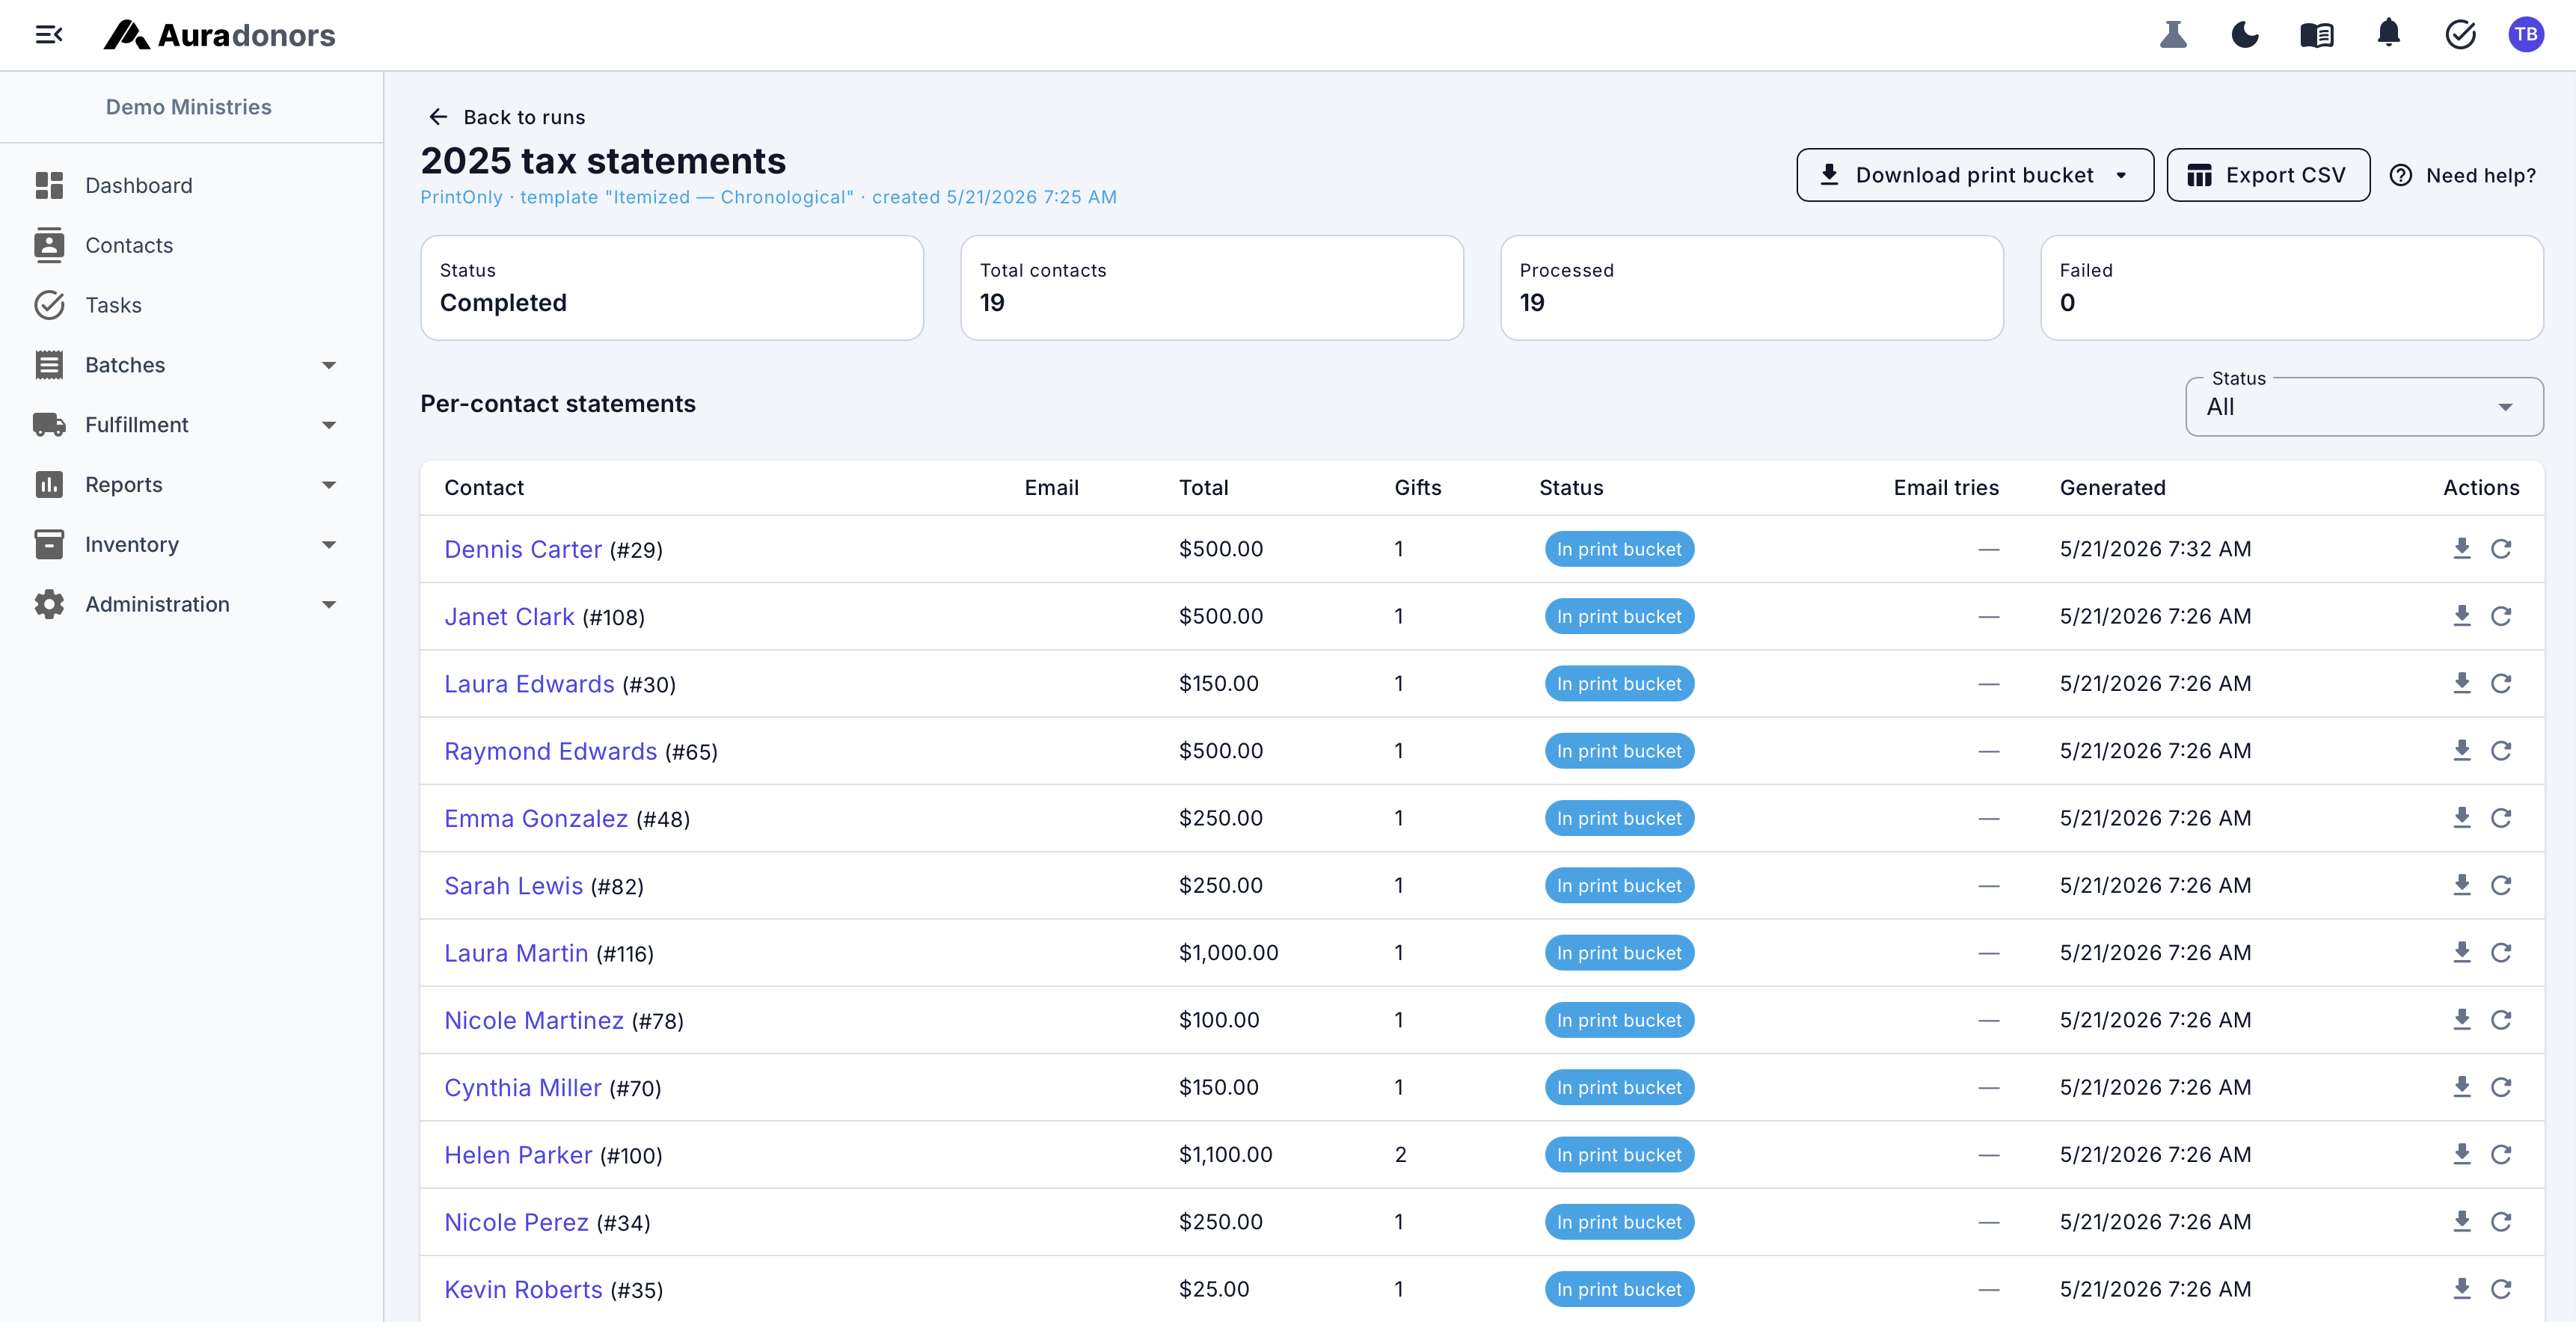
Task: Regenerate Janet Clark's statement
Action: (x=2501, y=616)
